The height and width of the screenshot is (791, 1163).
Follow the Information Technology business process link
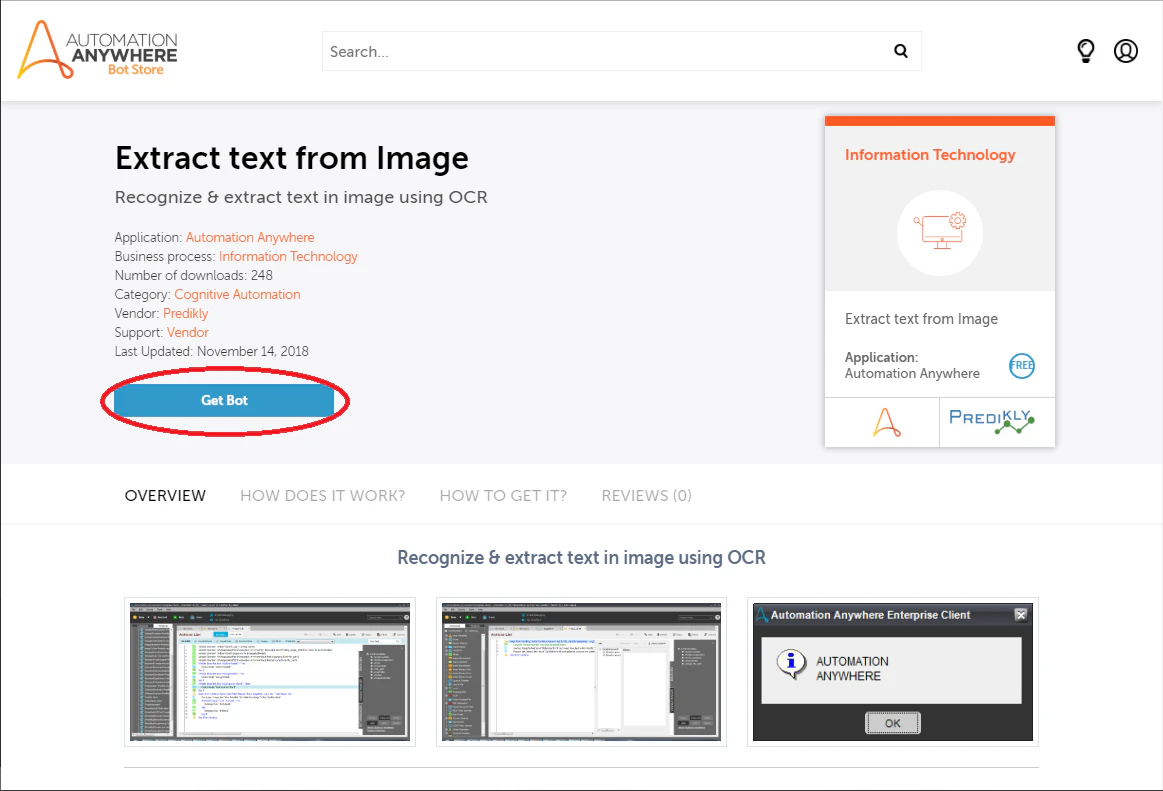(x=288, y=256)
